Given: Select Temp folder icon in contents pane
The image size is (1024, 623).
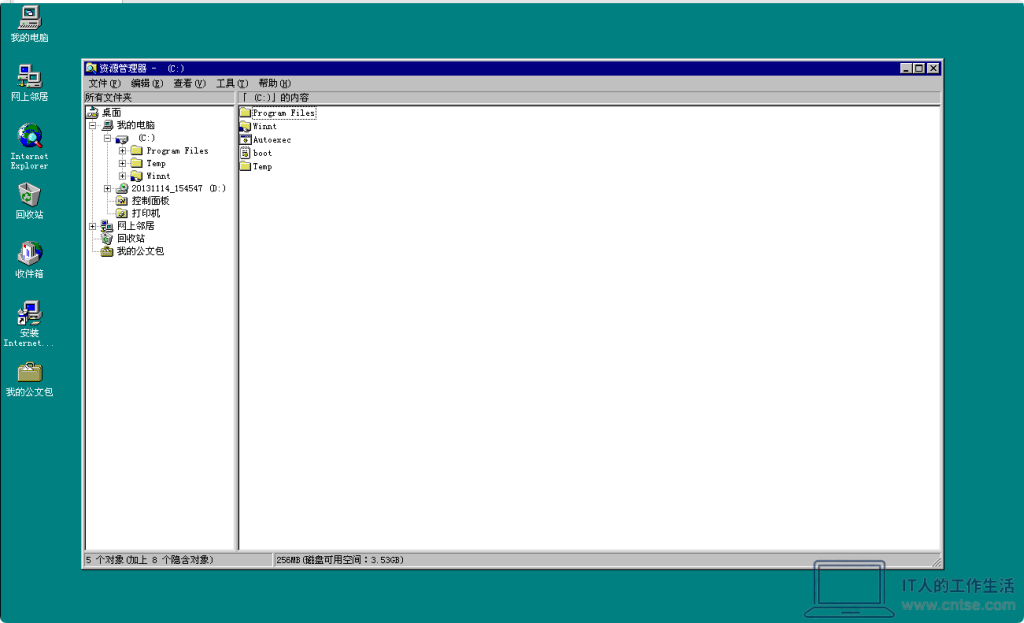Looking at the screenshot, I should tap(246, 167).
